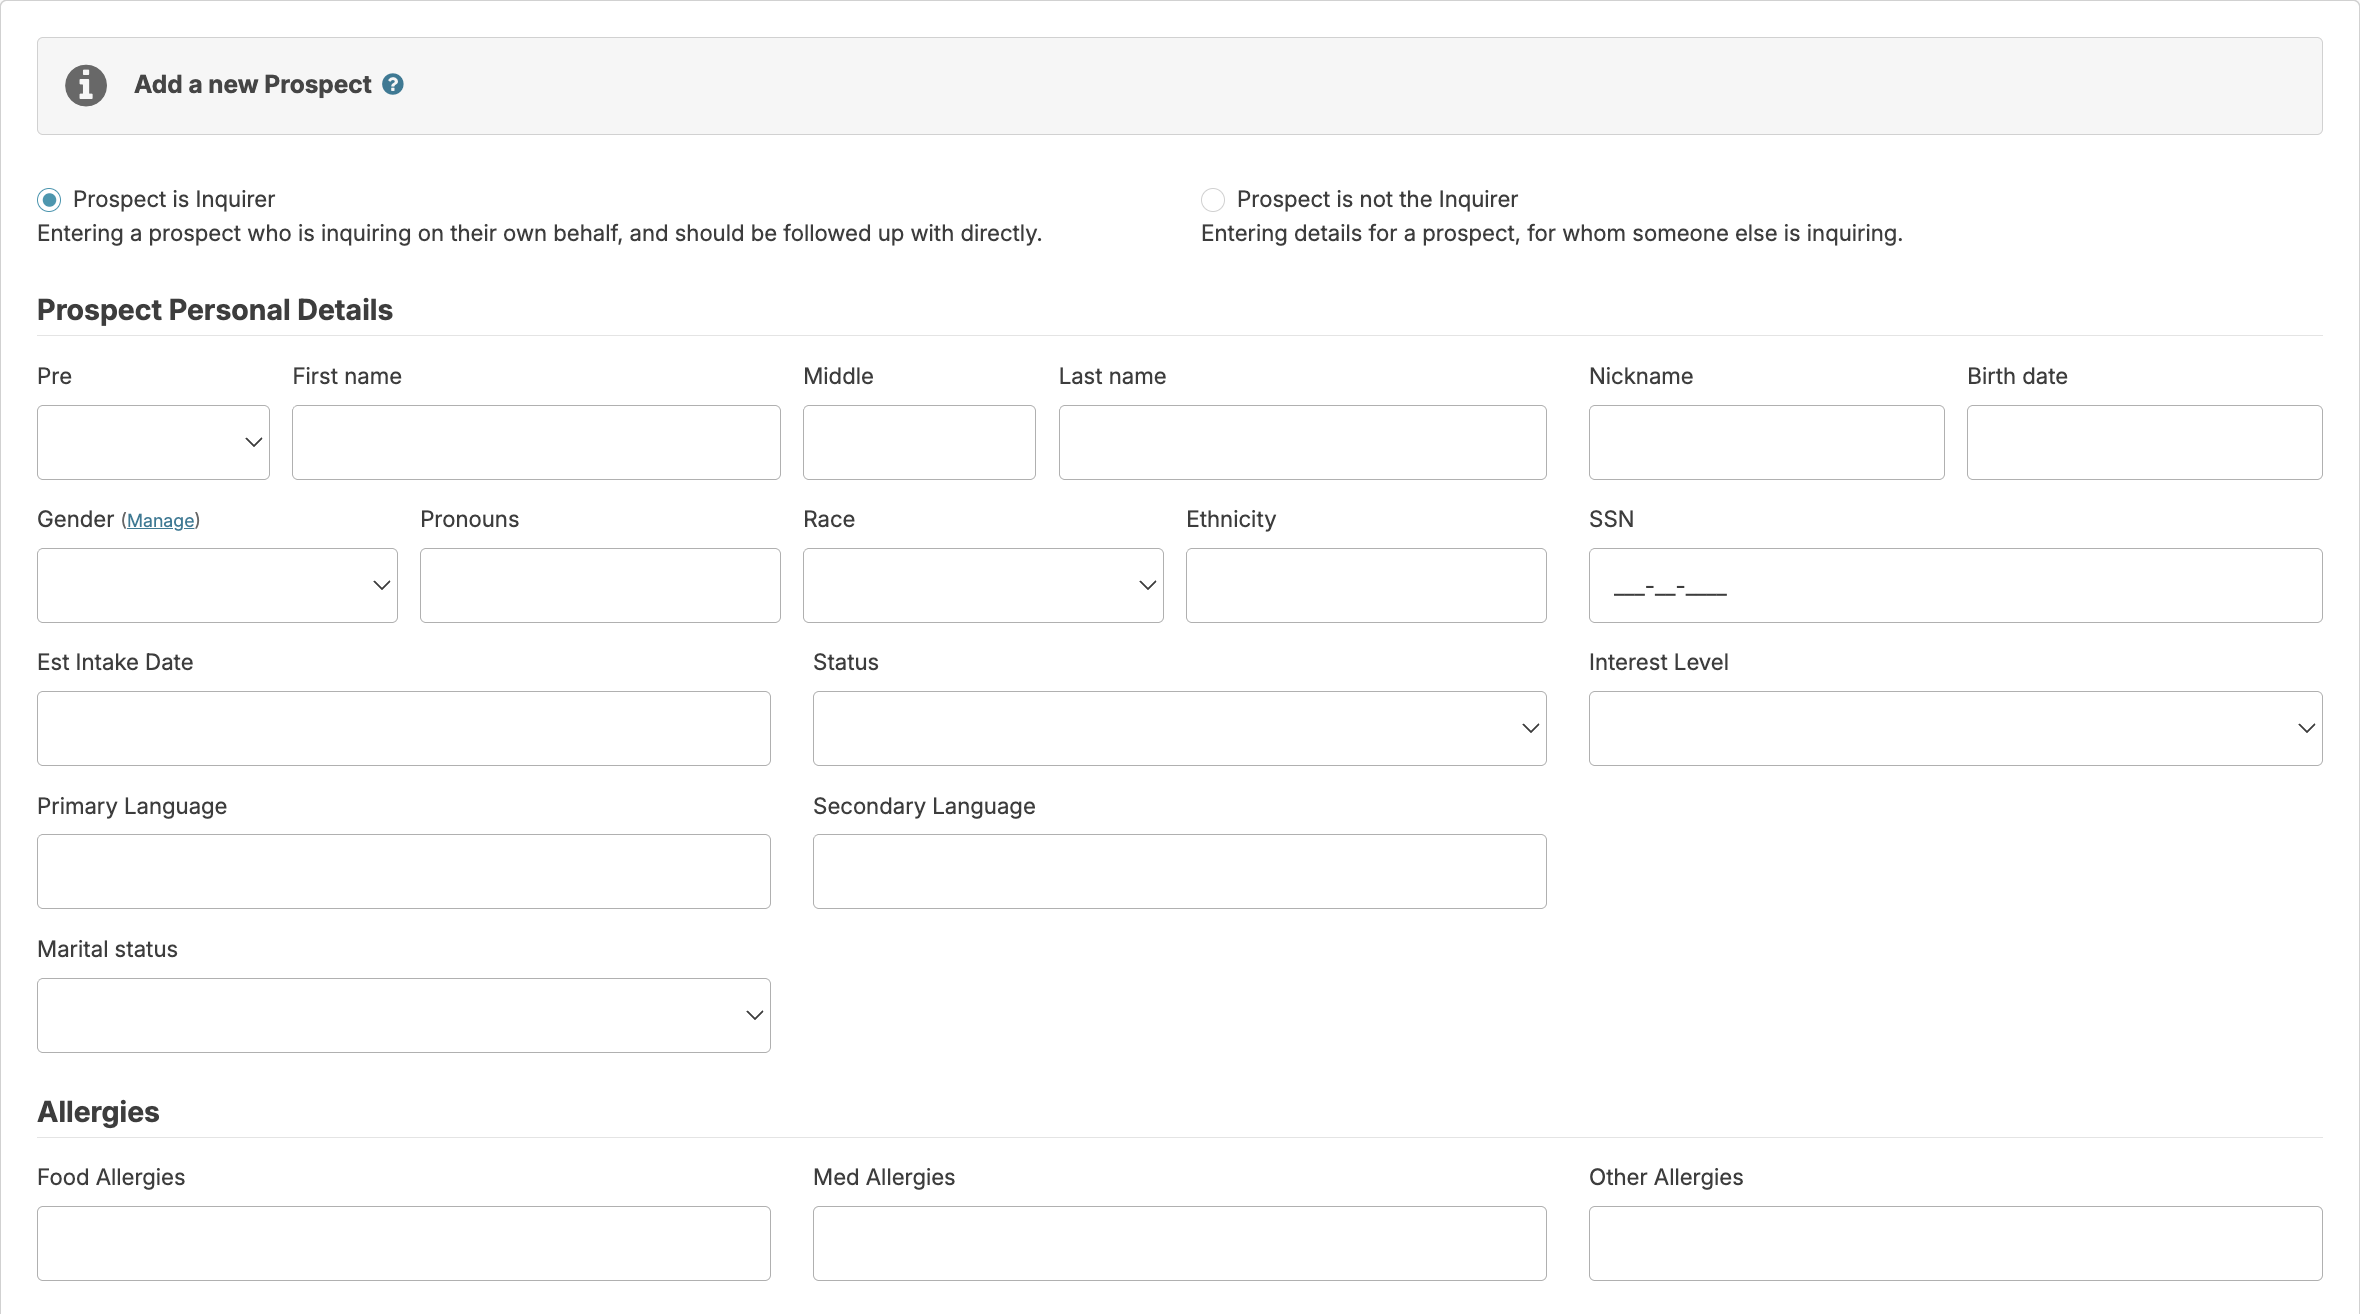Click the Food Allergies text field
The height and width of the screenshot is (1314, 2360).
click(x=403, y=1243)
